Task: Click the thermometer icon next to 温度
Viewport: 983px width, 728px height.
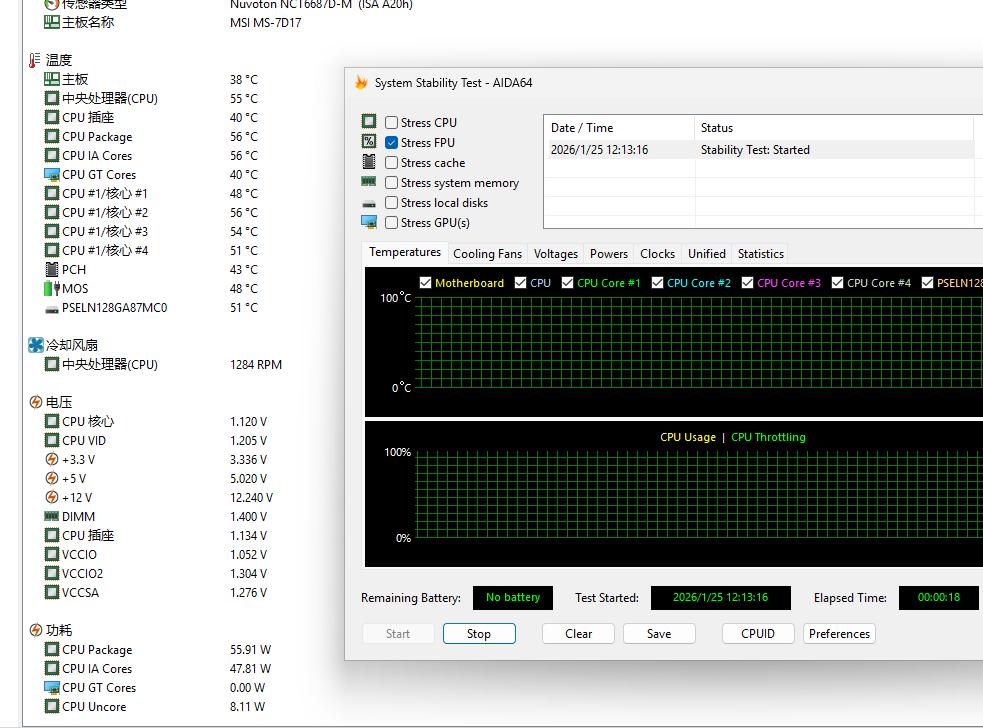Action: [34, 60]
